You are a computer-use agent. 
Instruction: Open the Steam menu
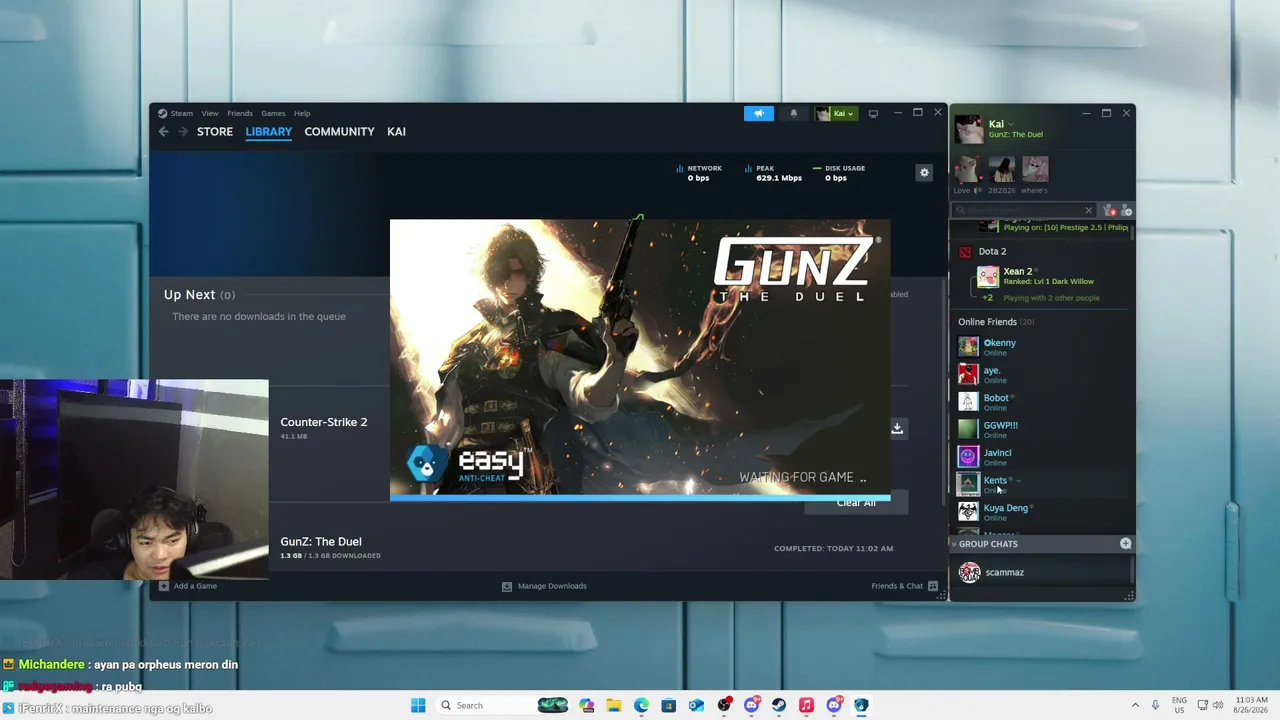181,113
